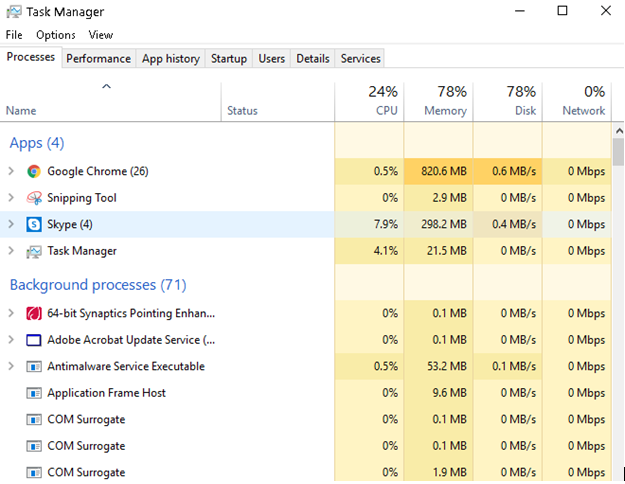Click the vertical scrollbar of the process list
Screen dimensions: 625x484
click(617, 300)
